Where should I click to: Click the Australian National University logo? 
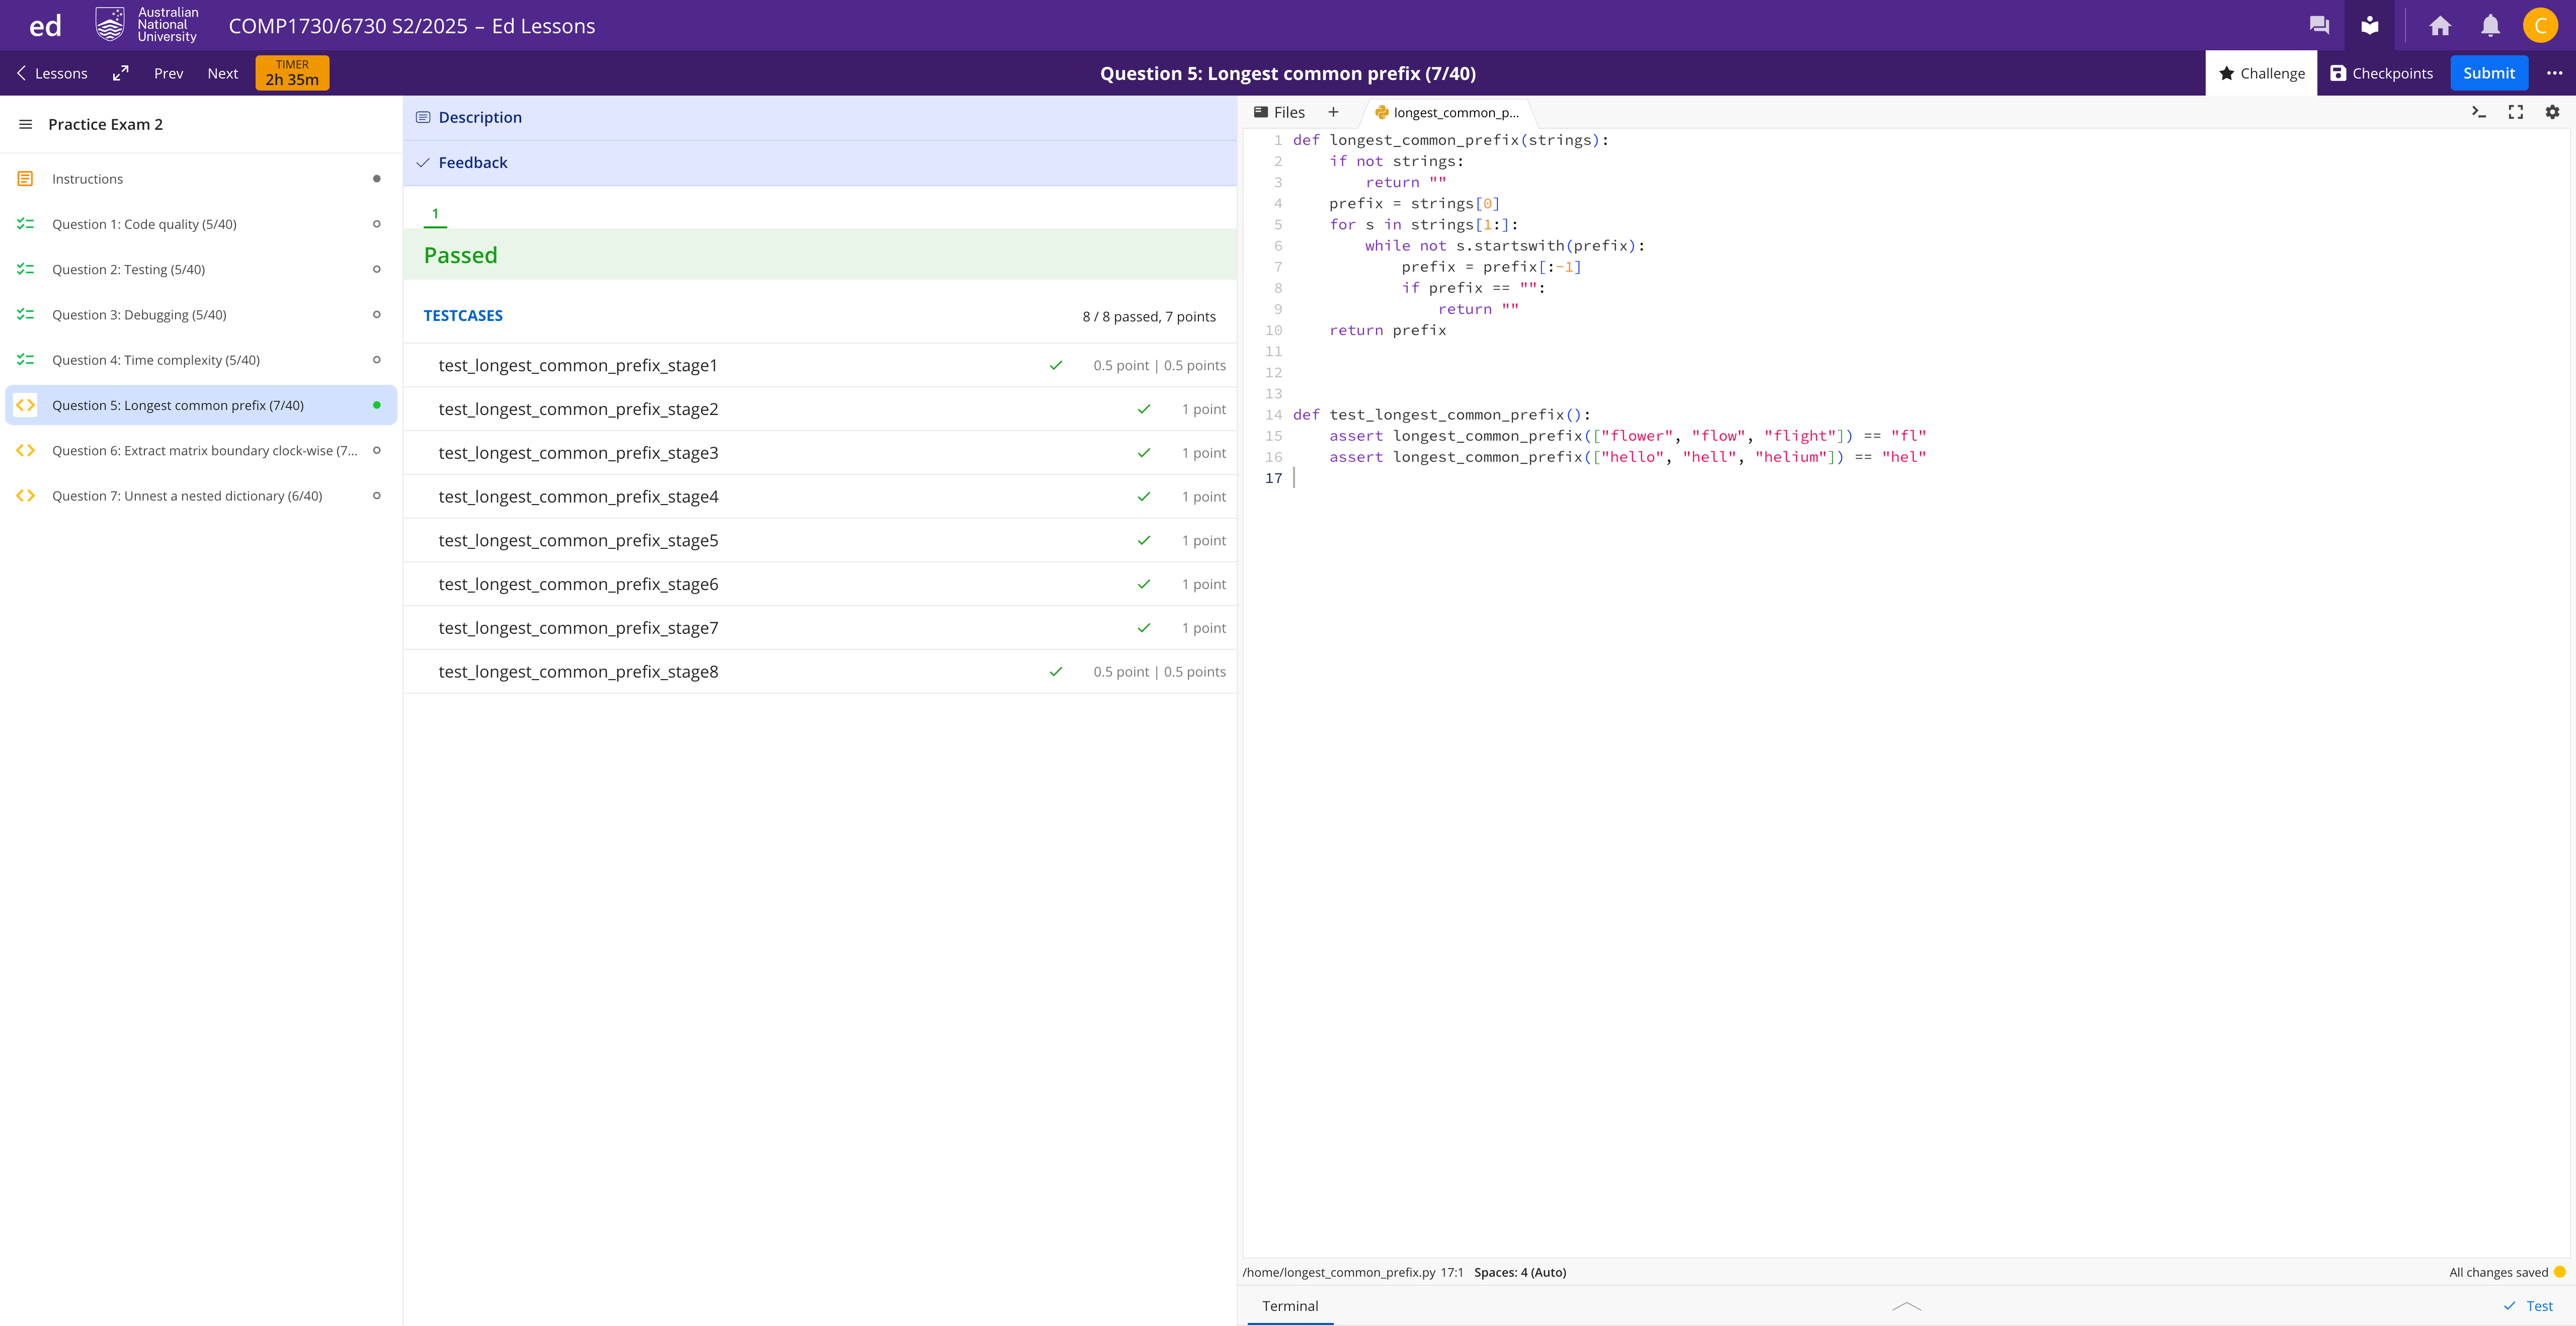[147, 25]
